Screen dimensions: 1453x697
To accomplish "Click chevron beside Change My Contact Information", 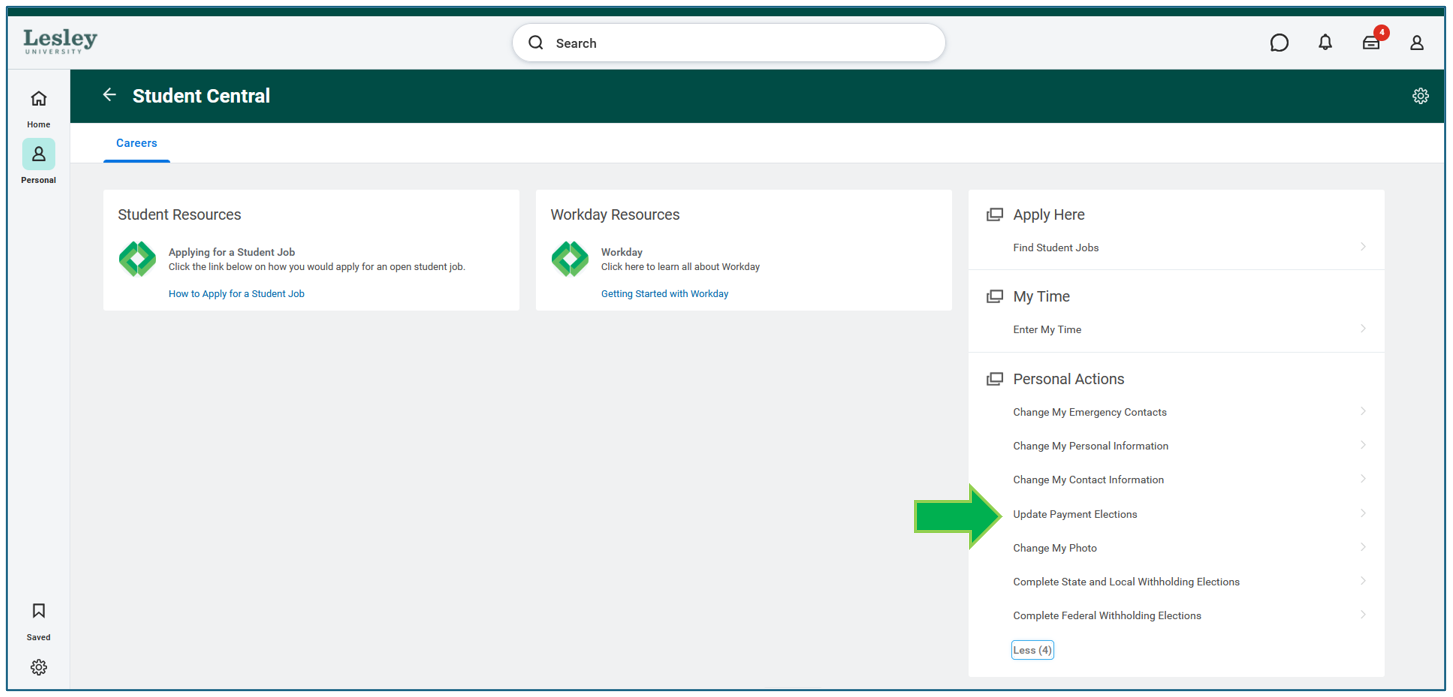I will [x=1363, y=479].
